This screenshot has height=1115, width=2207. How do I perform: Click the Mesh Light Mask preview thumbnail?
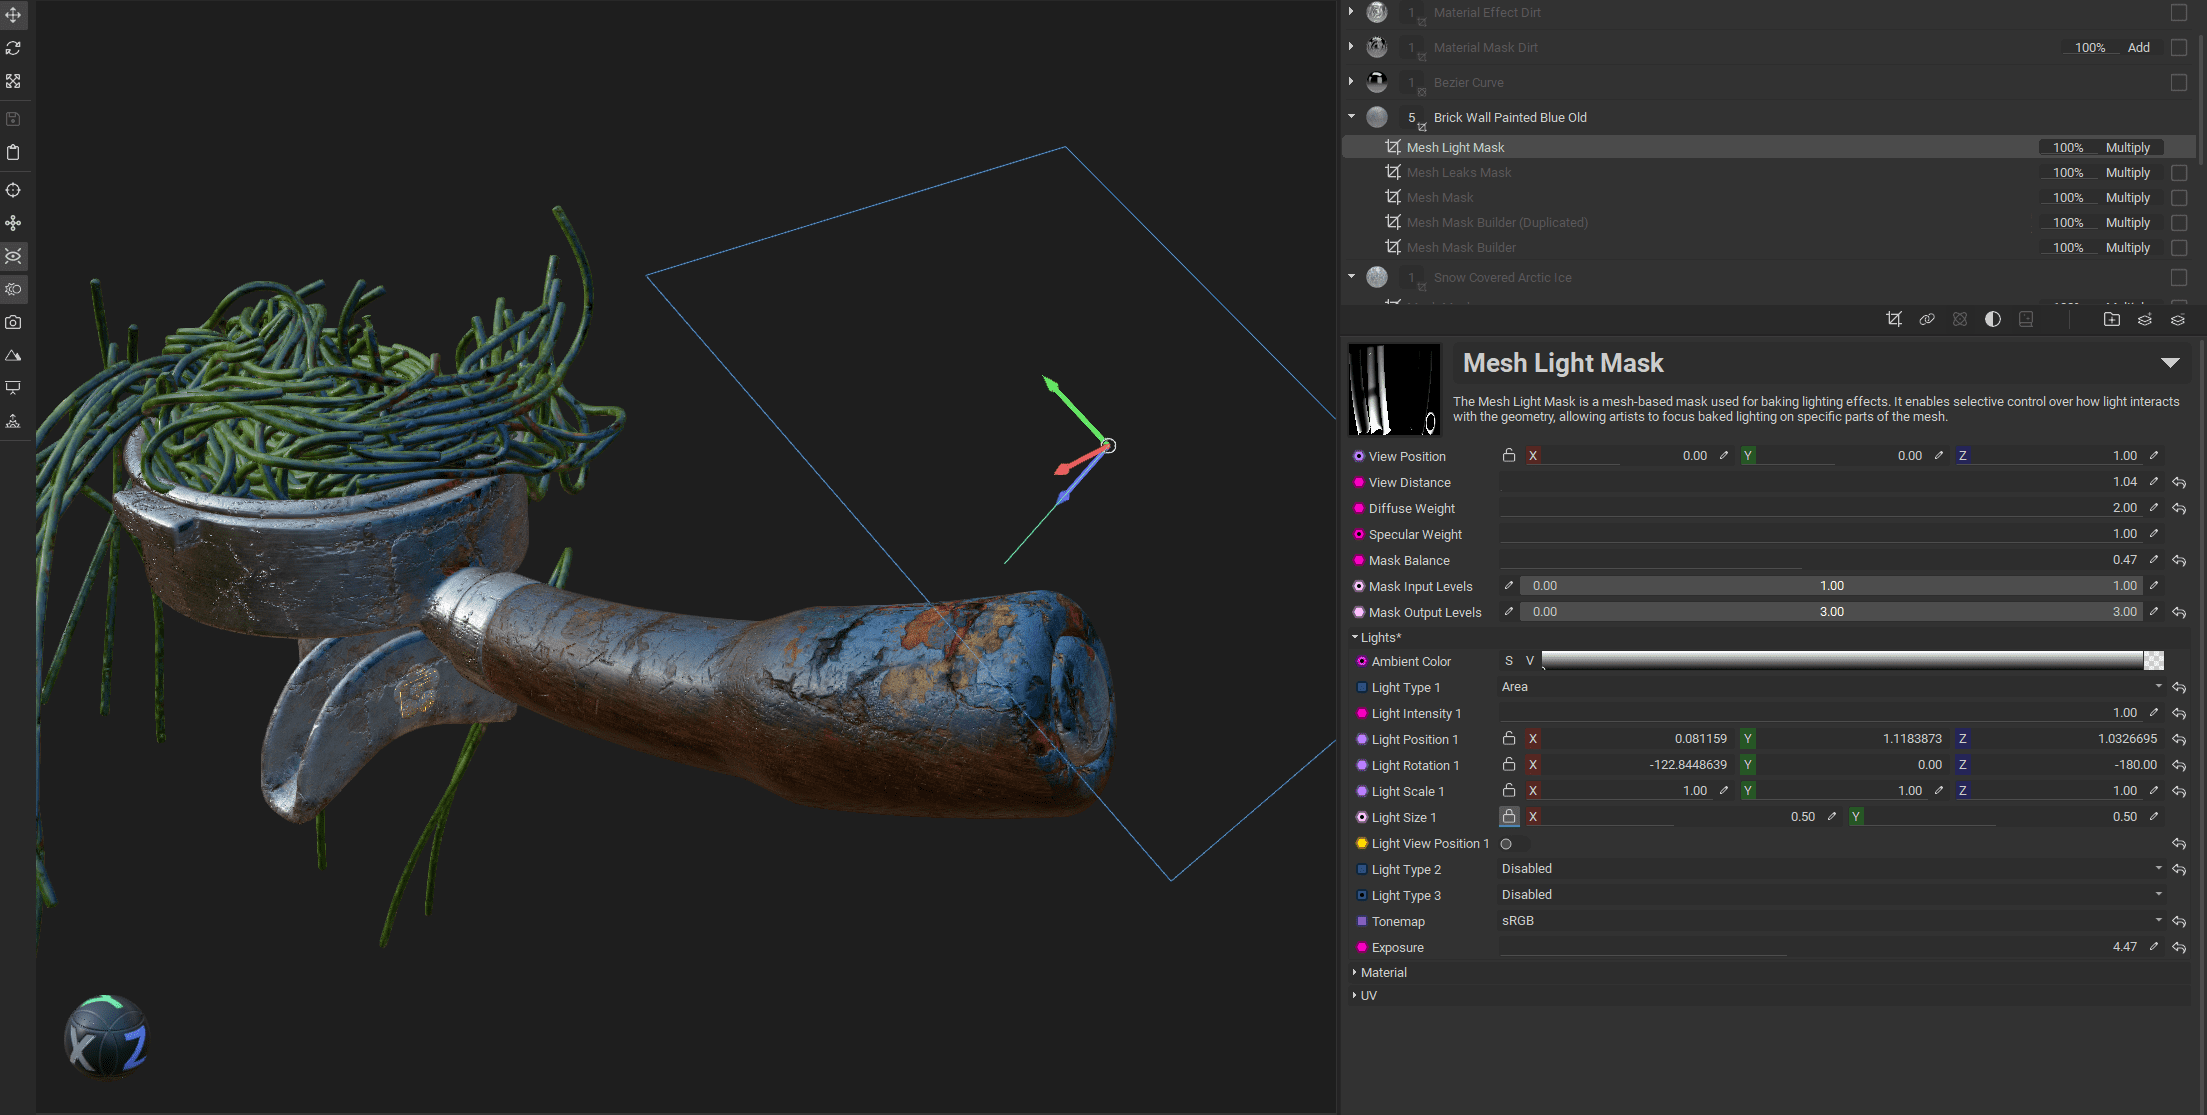click(x=1394, y=389)
